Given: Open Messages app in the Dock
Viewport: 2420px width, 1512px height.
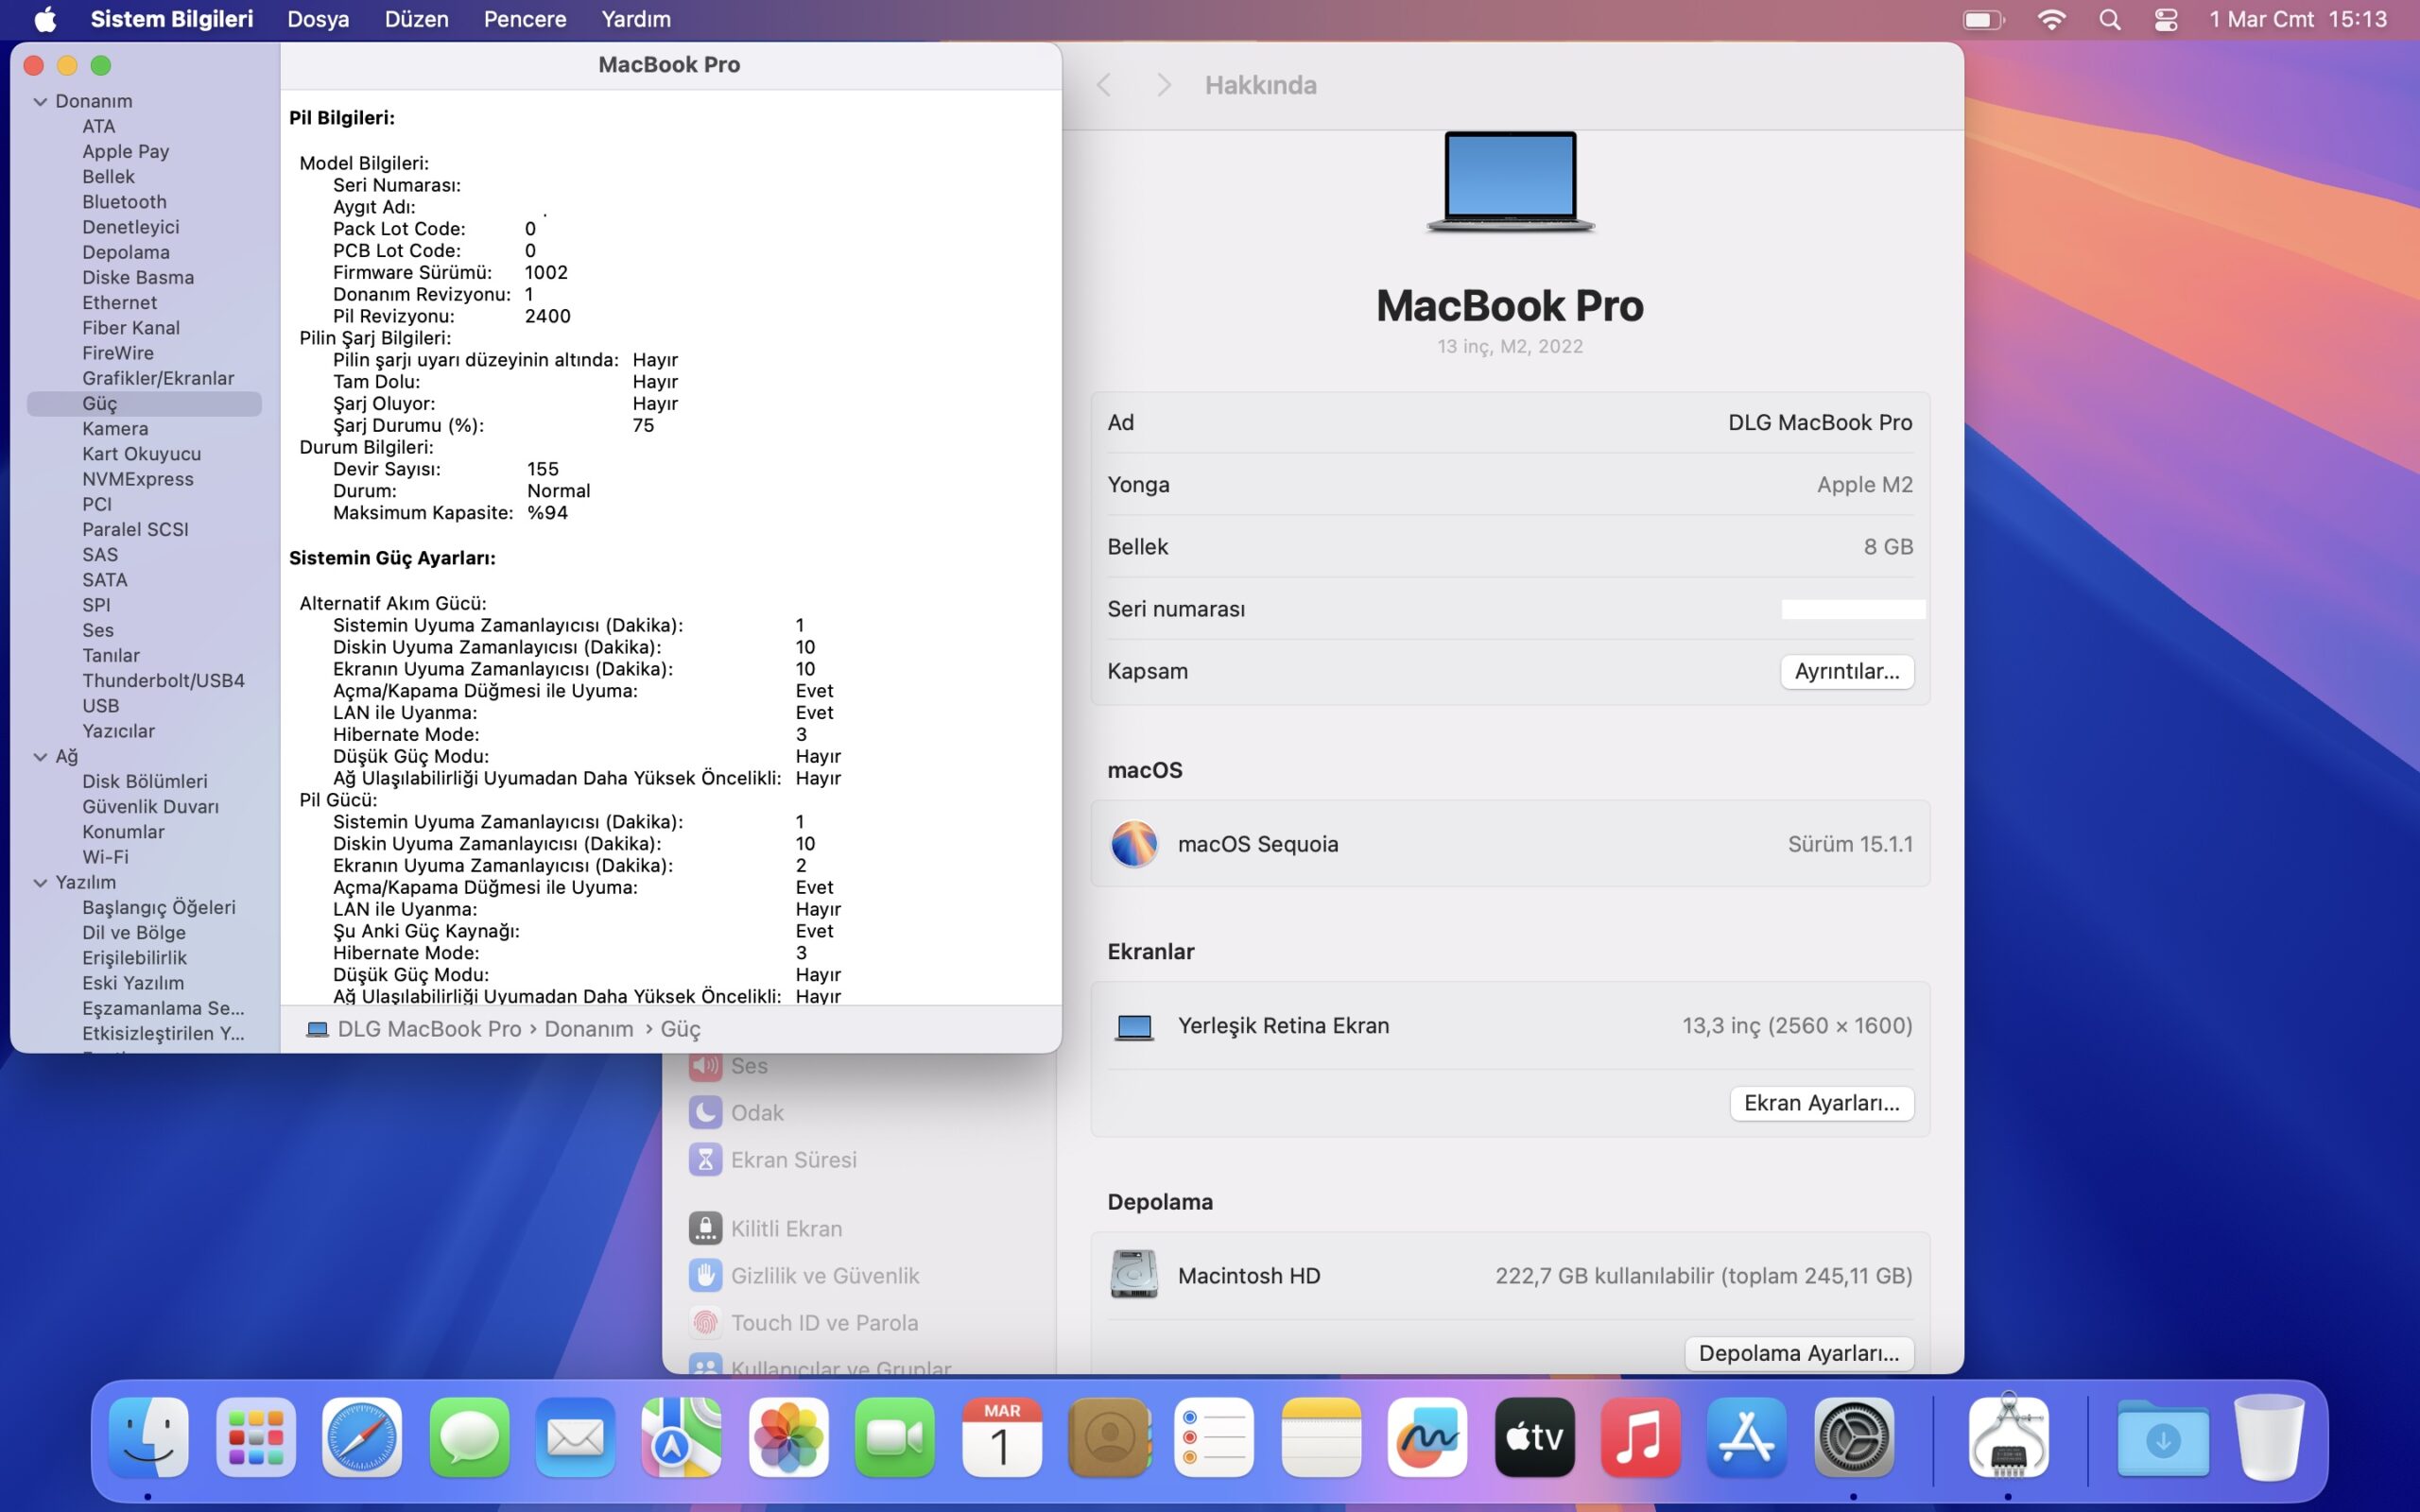Looking at the screenshot, I should coord(469,1438).
